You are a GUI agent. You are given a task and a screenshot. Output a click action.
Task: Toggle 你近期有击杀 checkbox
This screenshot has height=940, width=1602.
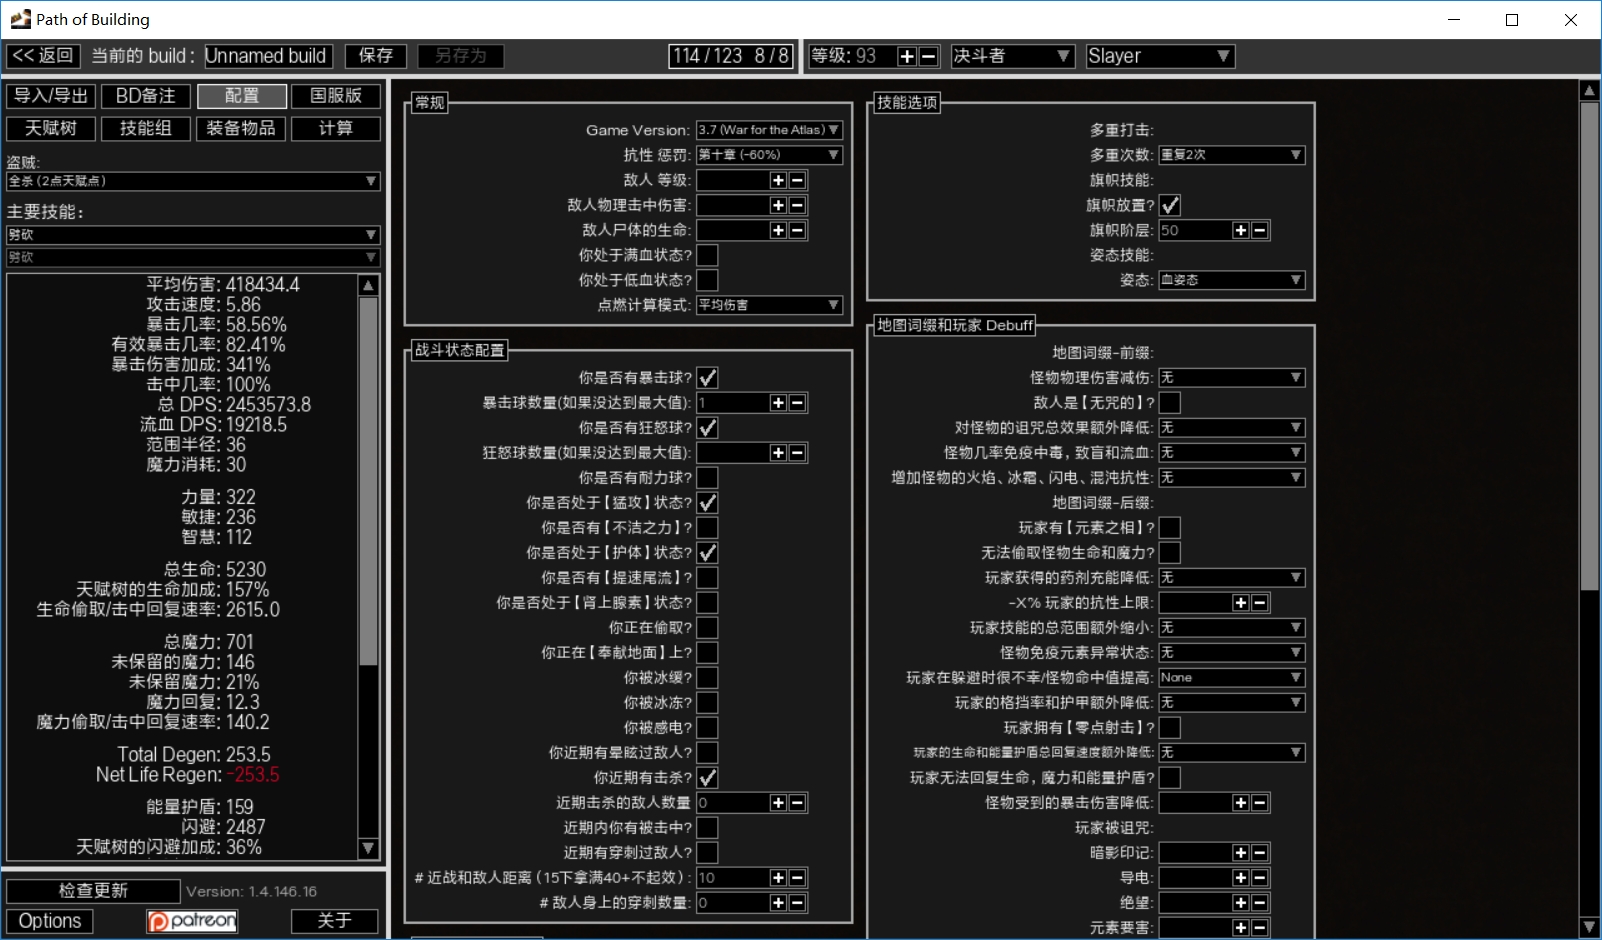coord(707,778)
